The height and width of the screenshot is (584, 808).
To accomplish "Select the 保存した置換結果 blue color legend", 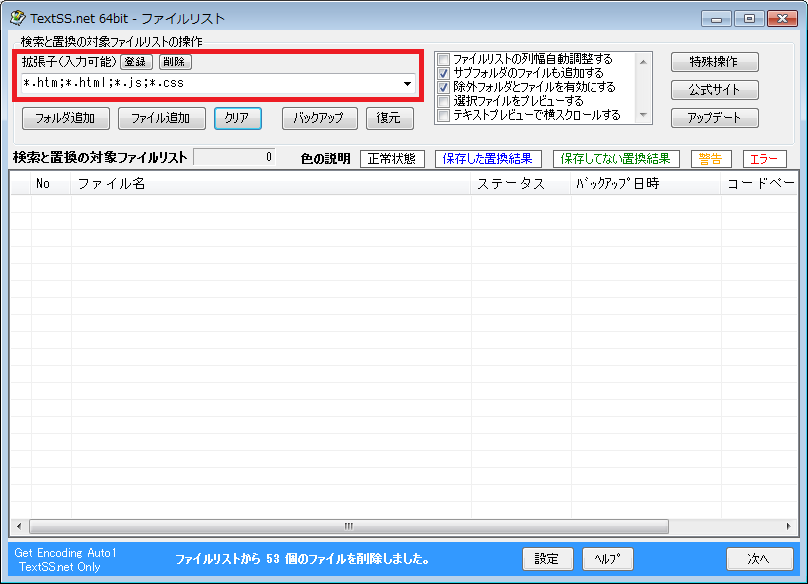I will click(x=488, y=159).
